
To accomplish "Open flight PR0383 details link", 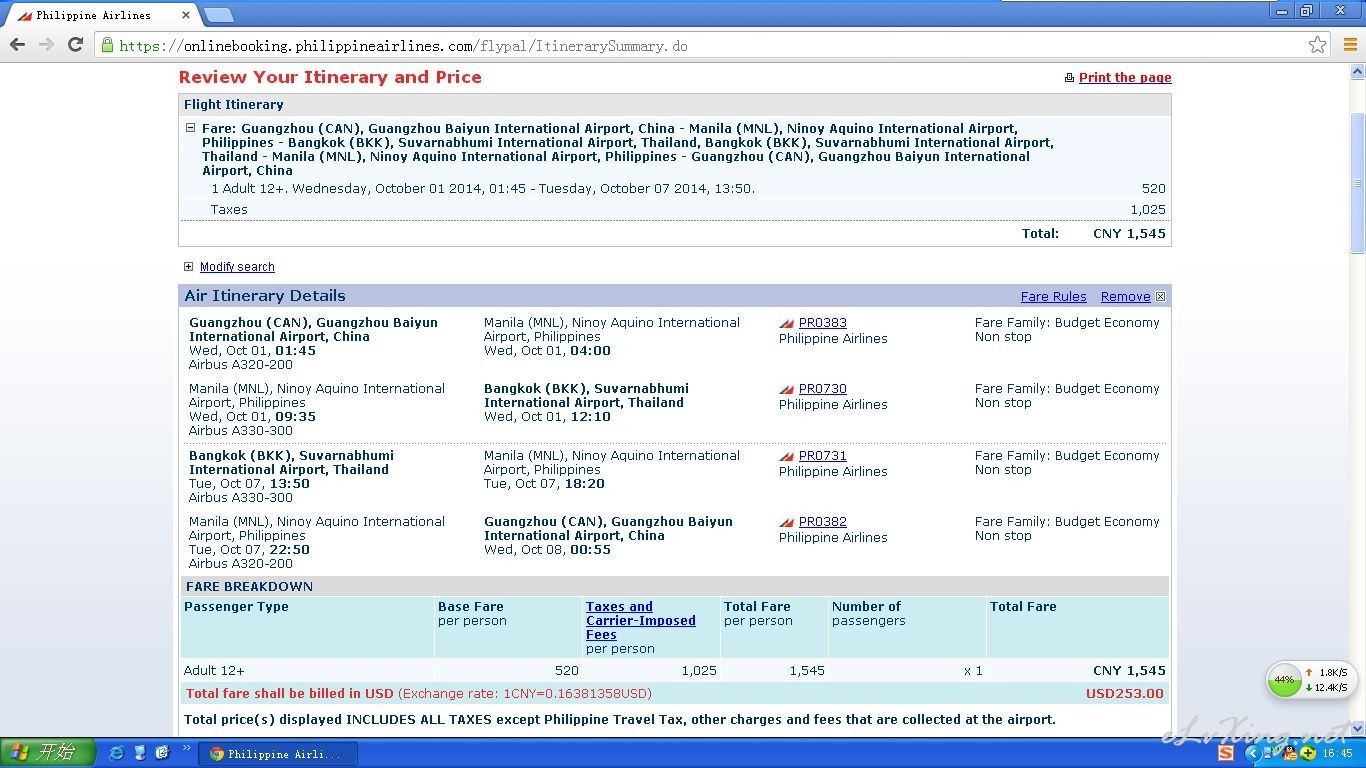I will [x=822, y=323].
